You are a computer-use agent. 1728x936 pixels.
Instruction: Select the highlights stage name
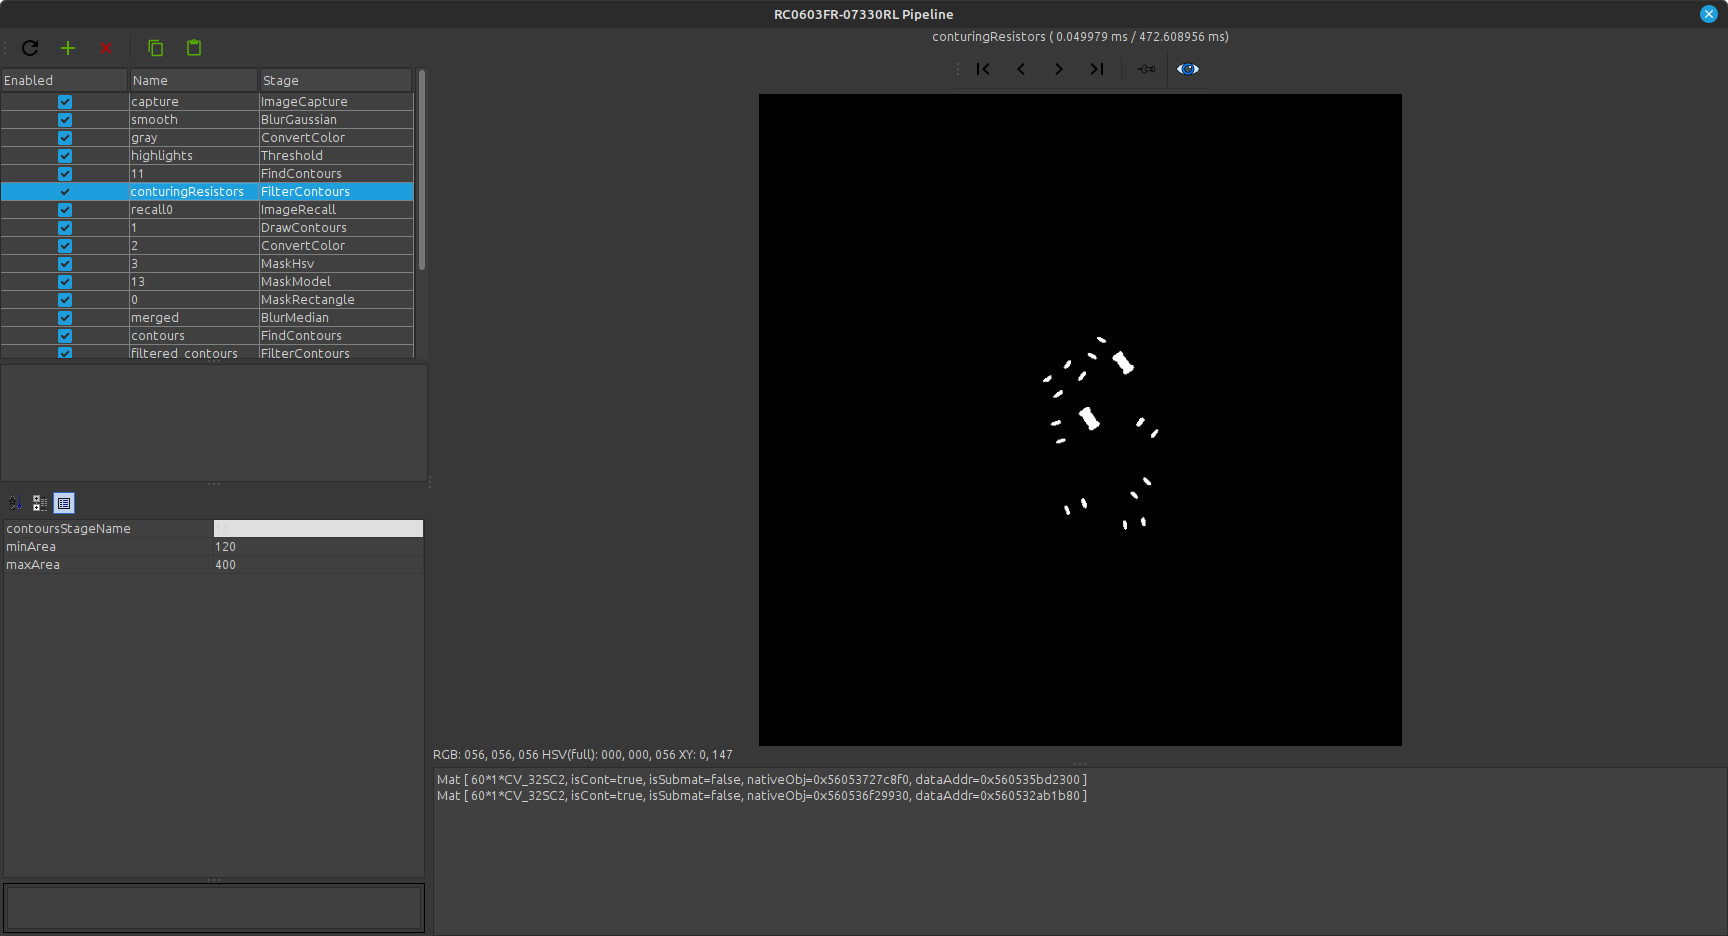[162, 156]
